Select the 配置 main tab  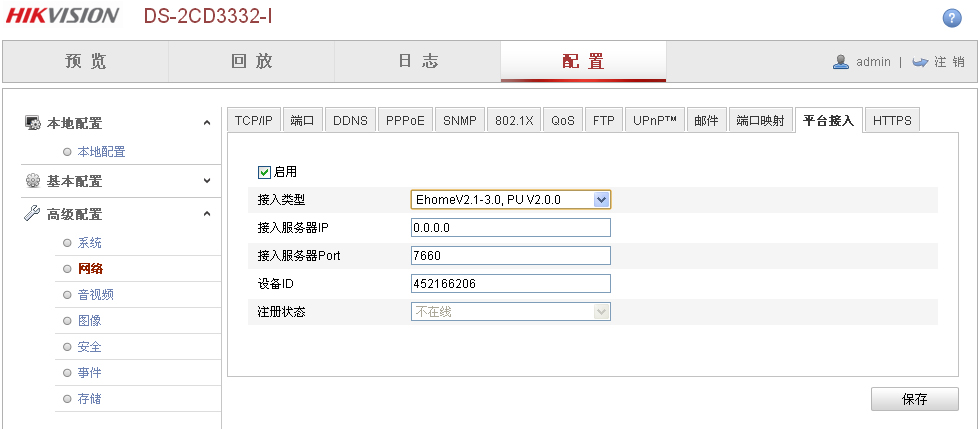pos(583,61)
